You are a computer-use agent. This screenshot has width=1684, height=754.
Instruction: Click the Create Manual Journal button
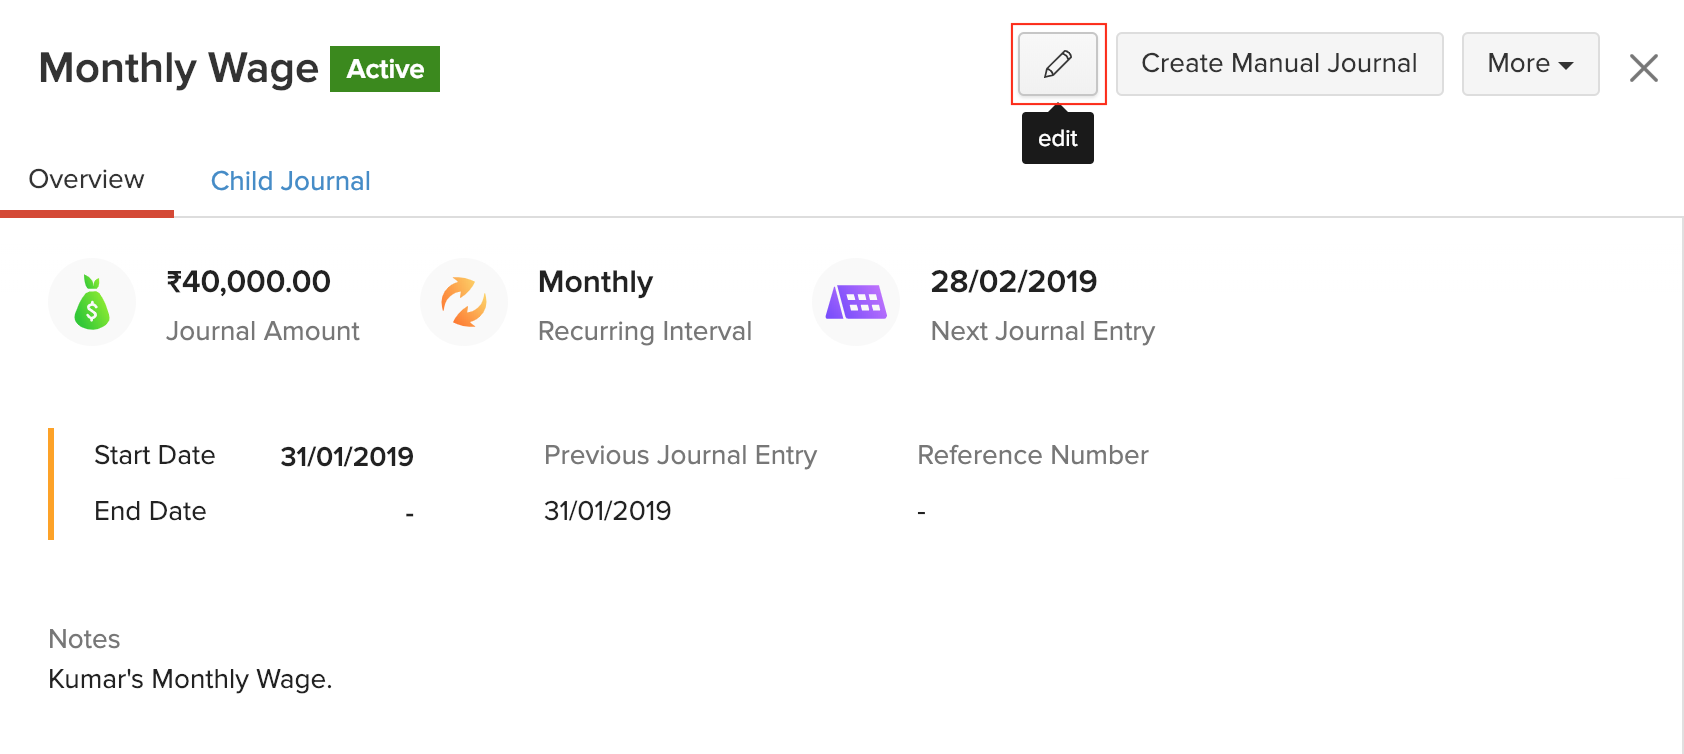click(x=1279, y=63)
